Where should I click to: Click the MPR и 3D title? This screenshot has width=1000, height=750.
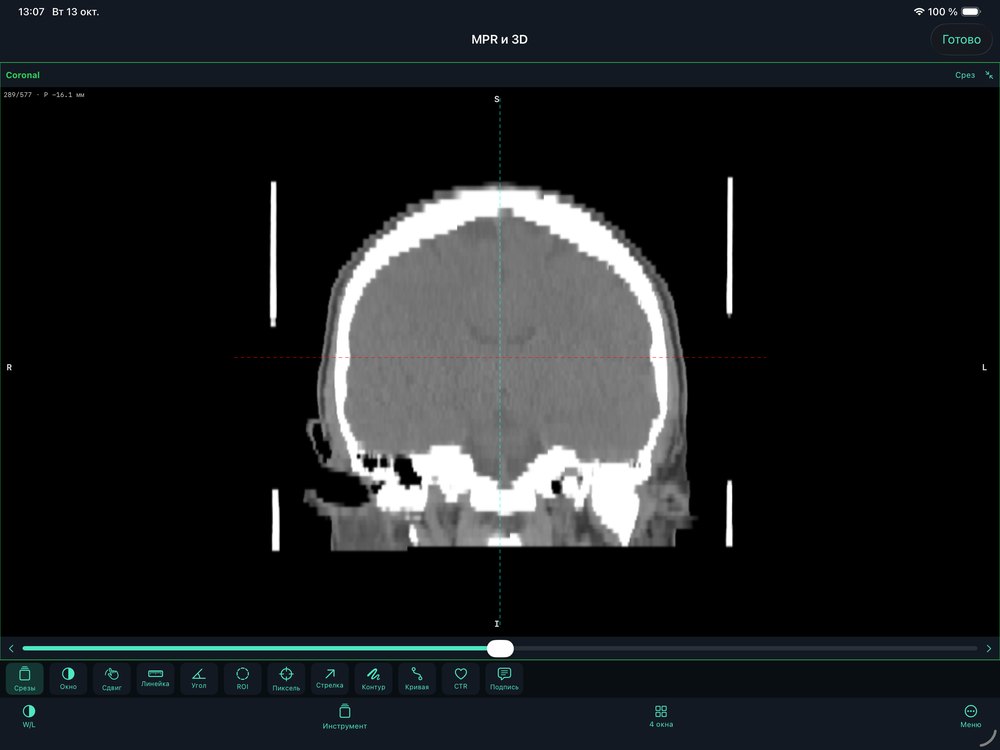[499, 40]
